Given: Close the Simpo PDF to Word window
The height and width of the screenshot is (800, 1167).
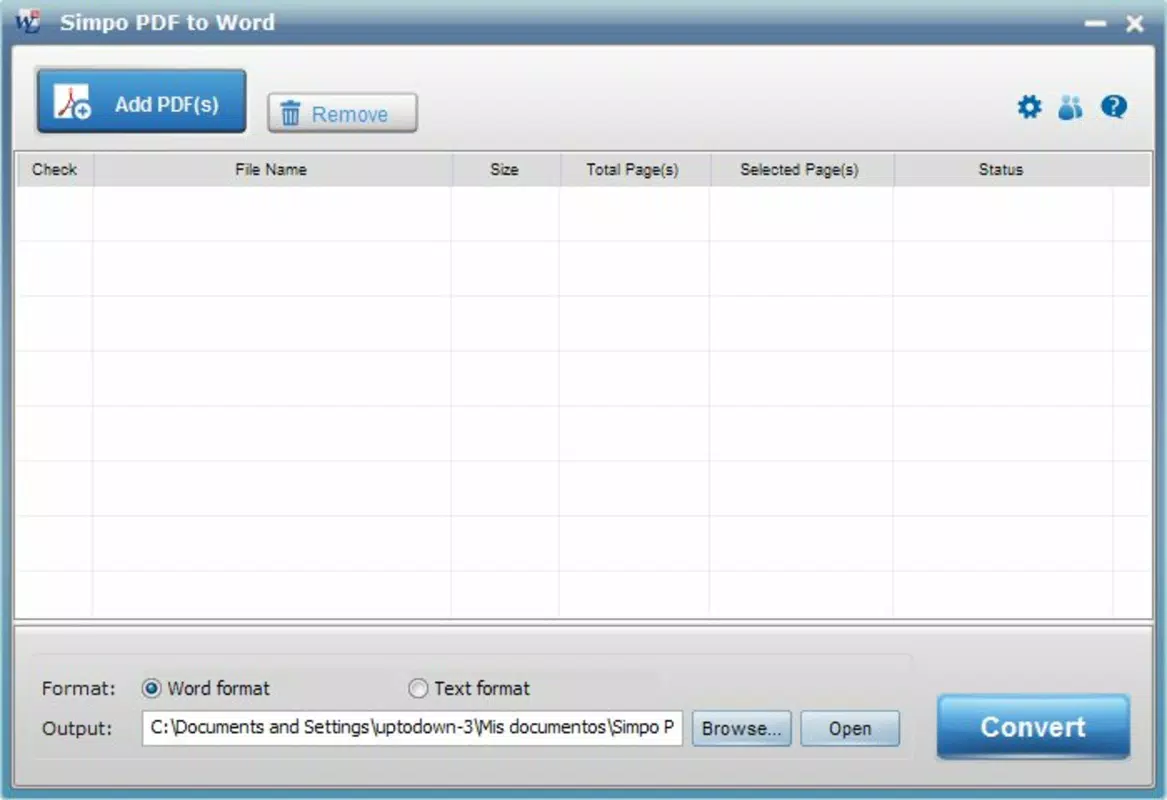Looking at the screenshot, I should coord(1134,24).
